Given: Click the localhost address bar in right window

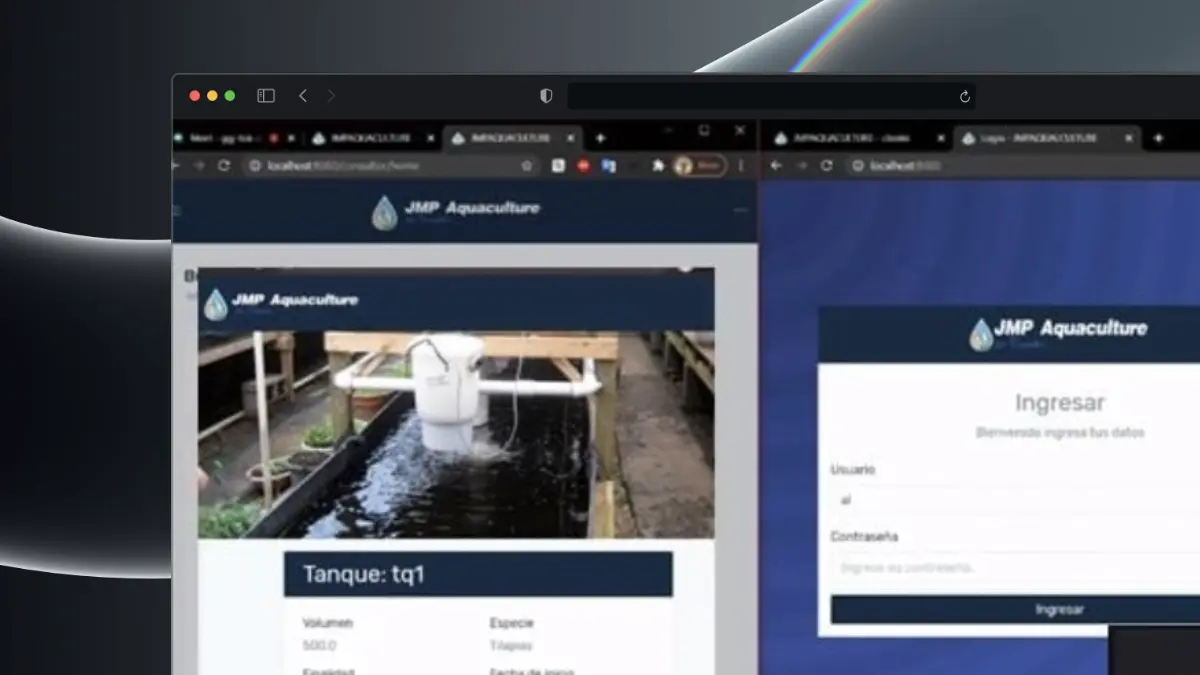Looking at the screenshot, I should pos(1020,166).
